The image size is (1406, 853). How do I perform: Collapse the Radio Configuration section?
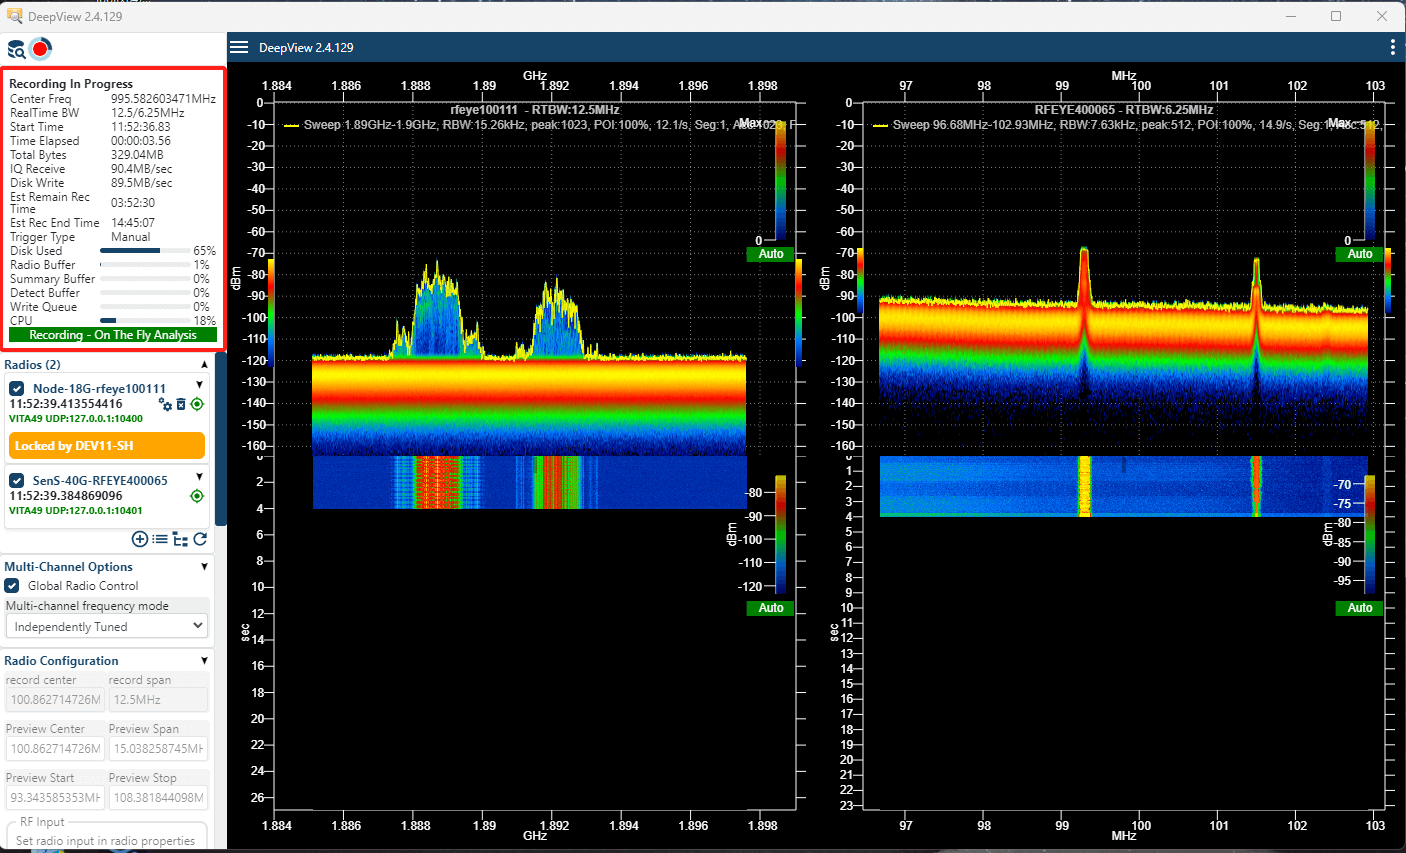204,660
